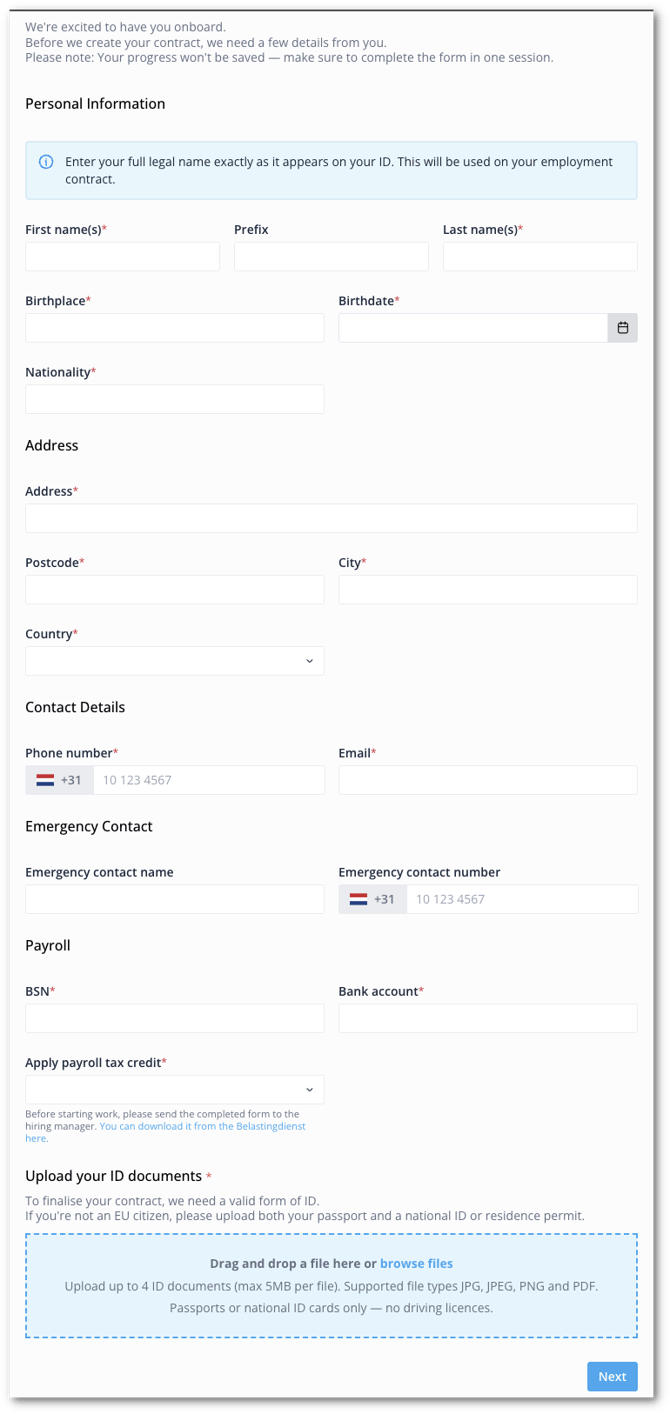Click the browse files link
The width and height of the screenshot is (670, 1414).
click(x=416, y=1263)
